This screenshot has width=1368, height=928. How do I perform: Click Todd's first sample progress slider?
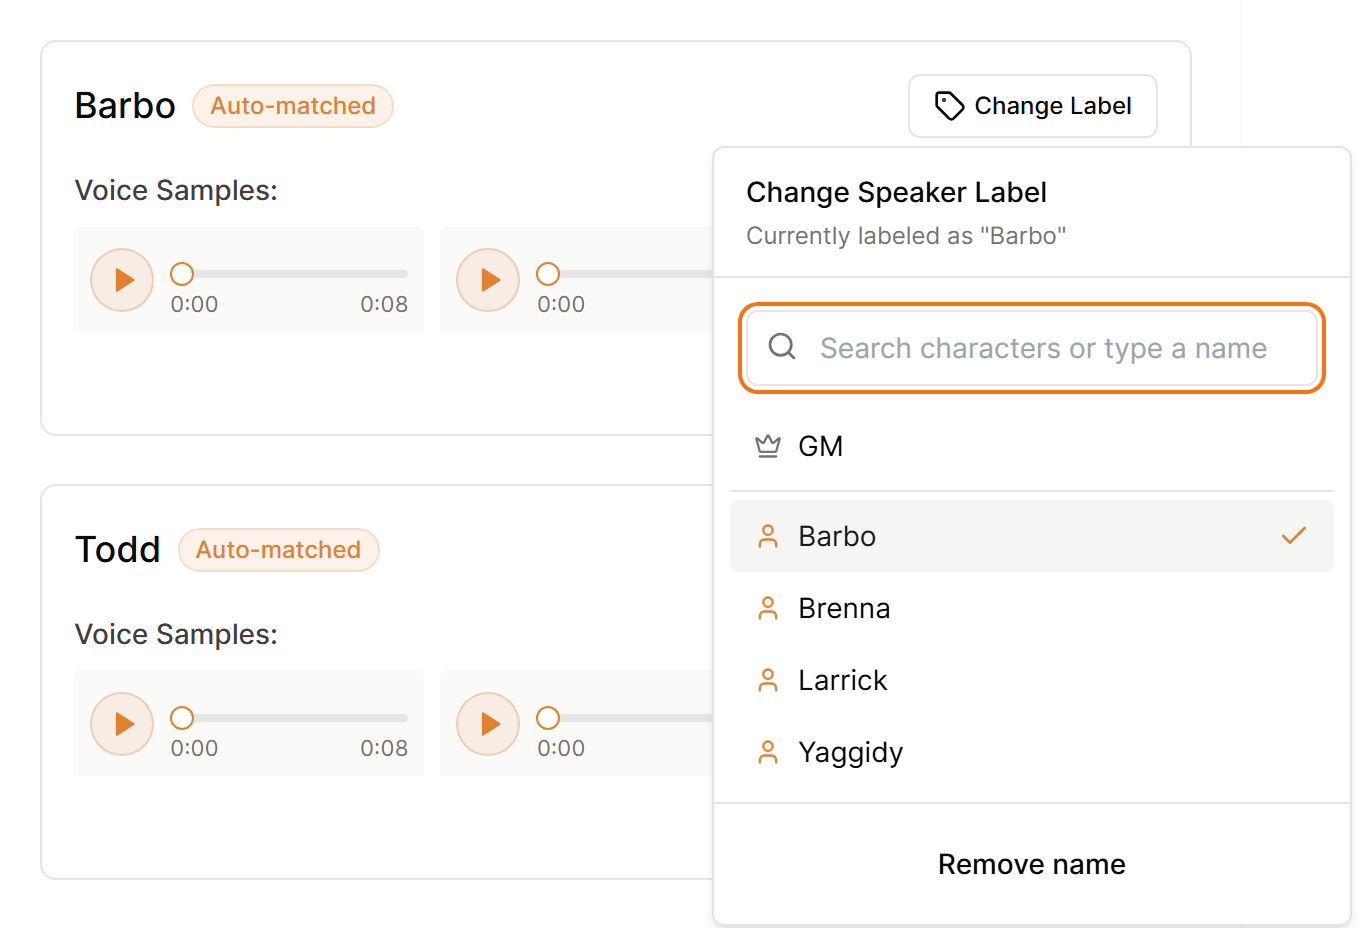290,718
